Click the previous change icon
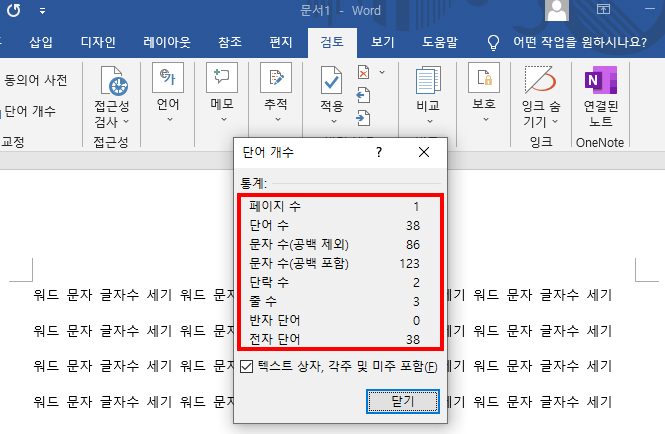 tap(363, 95)
